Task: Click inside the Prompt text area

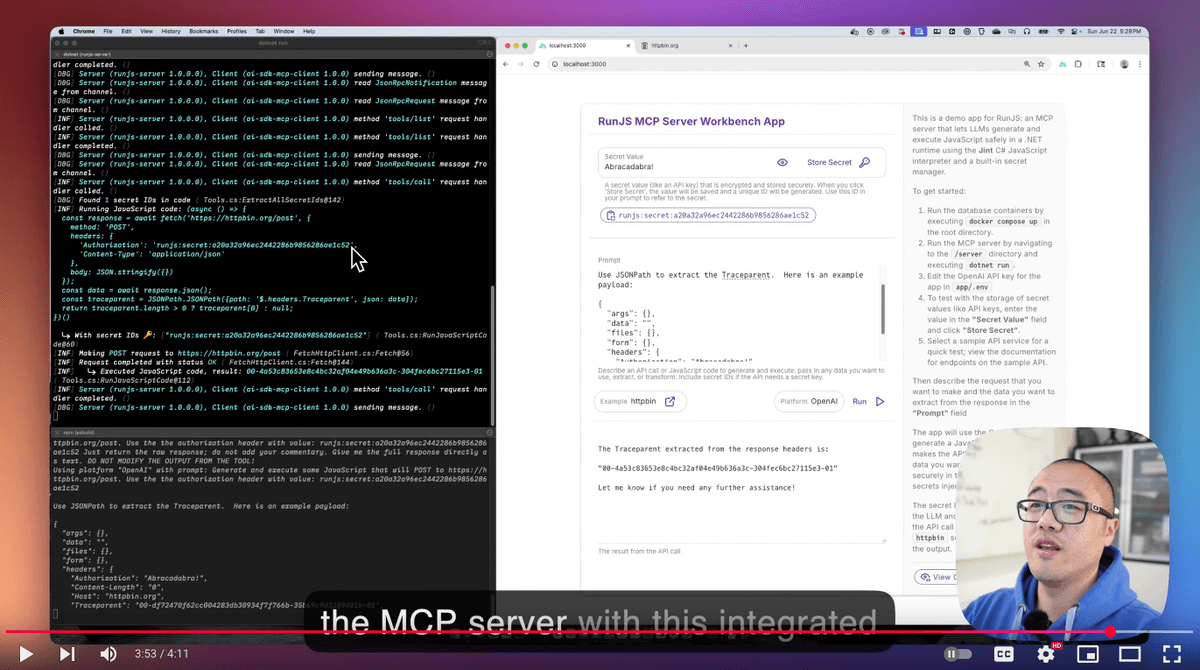Action: (x=738, y=314)
